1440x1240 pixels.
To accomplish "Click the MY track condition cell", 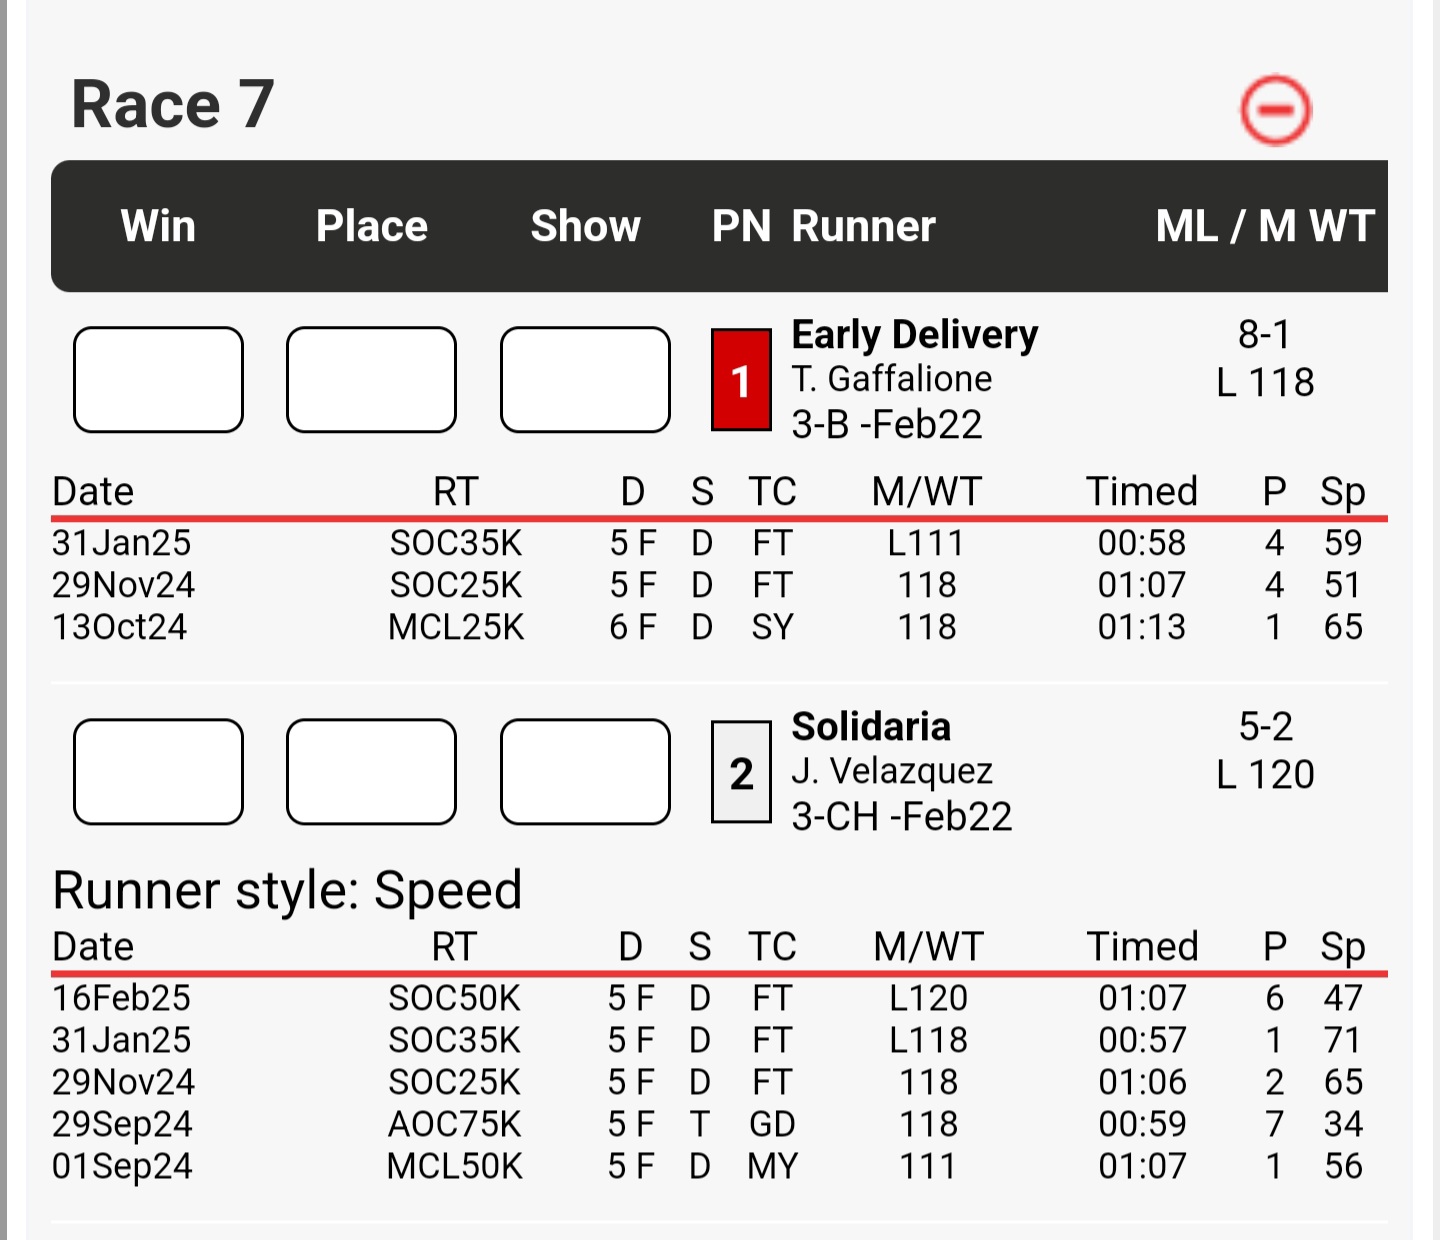I will (x=772, y=1166).
